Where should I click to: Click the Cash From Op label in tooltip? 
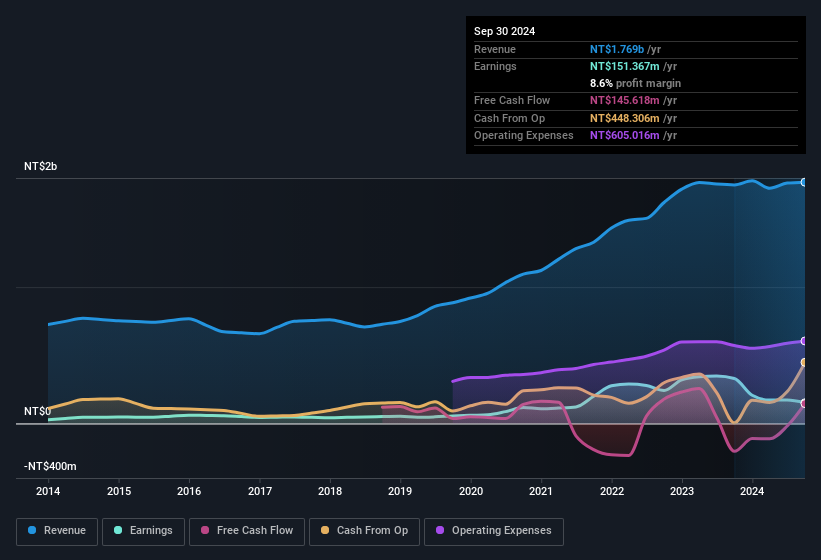click(509, 118)
